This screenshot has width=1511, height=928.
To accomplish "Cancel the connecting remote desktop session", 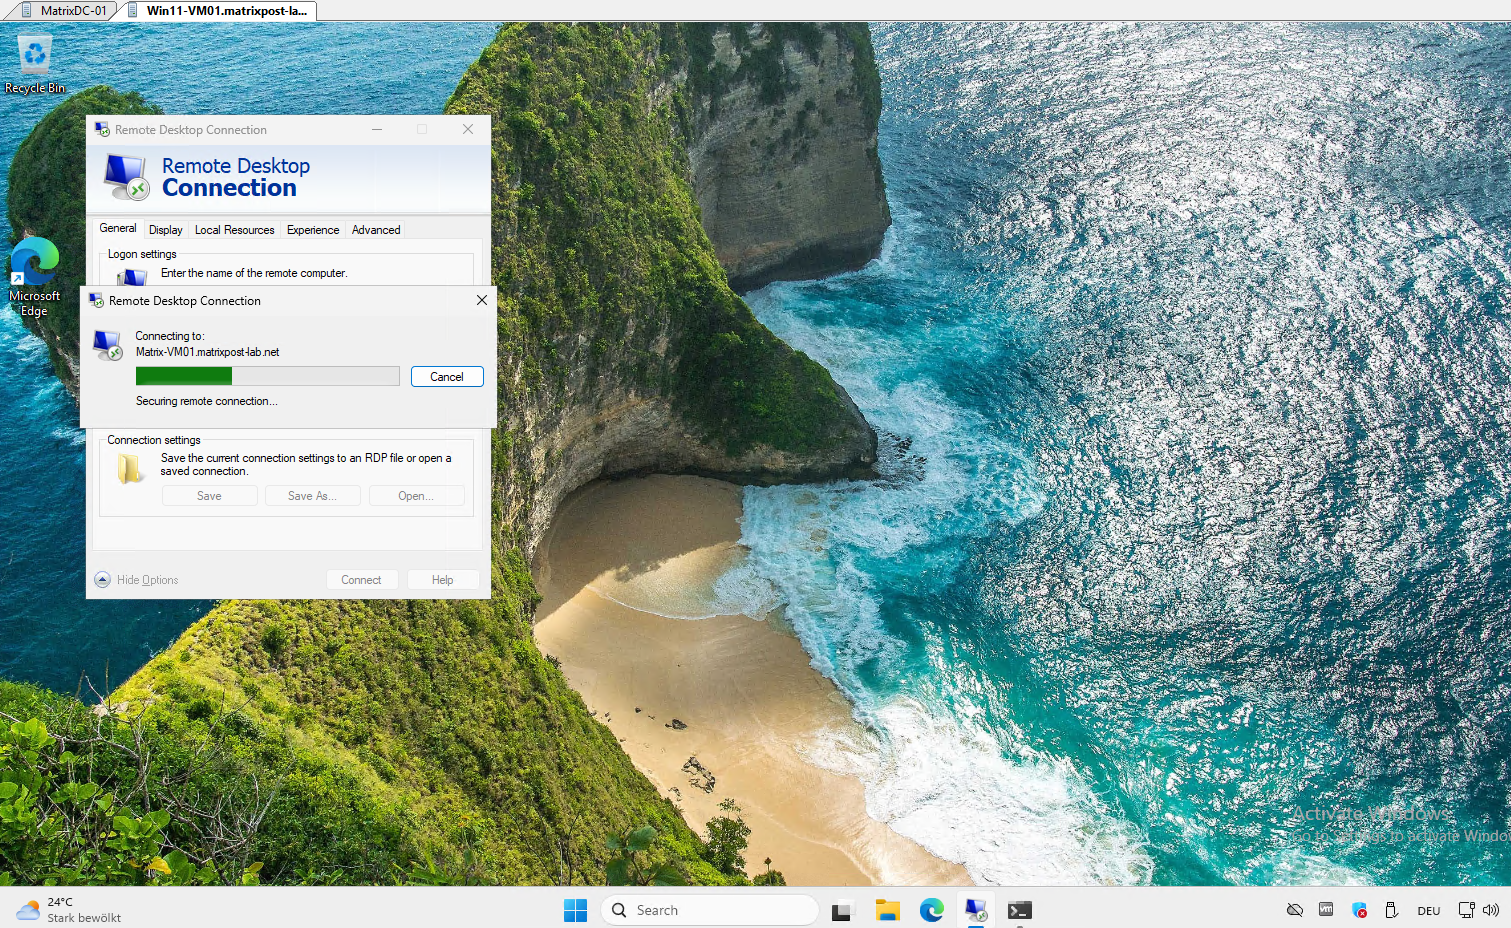I will (x=447, y=377).
